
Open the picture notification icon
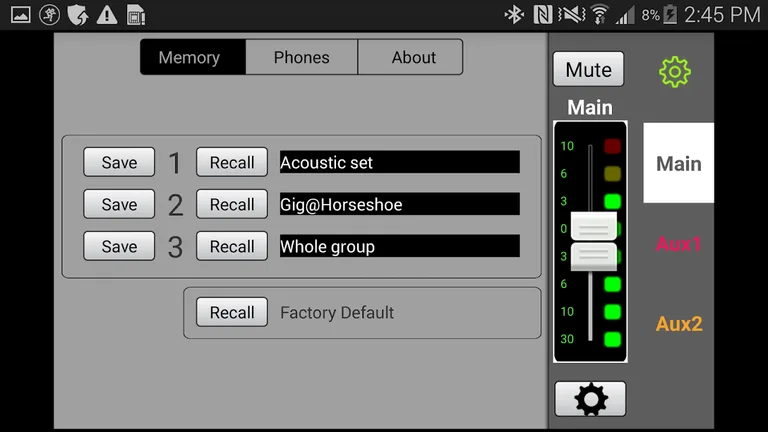[x=21, y=15]
